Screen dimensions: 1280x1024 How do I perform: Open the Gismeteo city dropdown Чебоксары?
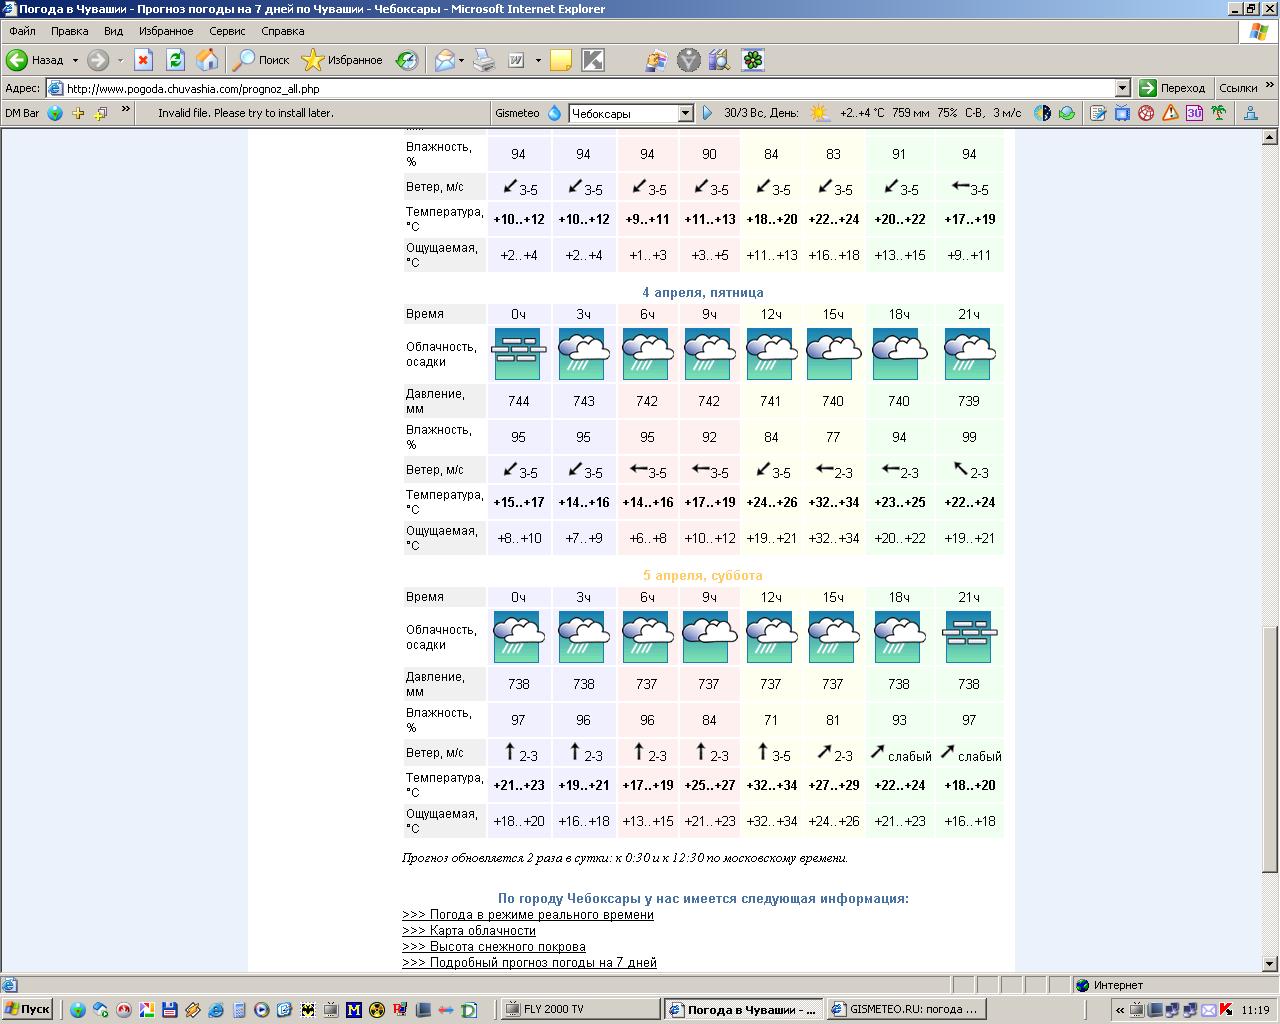(x=685, y=113)
